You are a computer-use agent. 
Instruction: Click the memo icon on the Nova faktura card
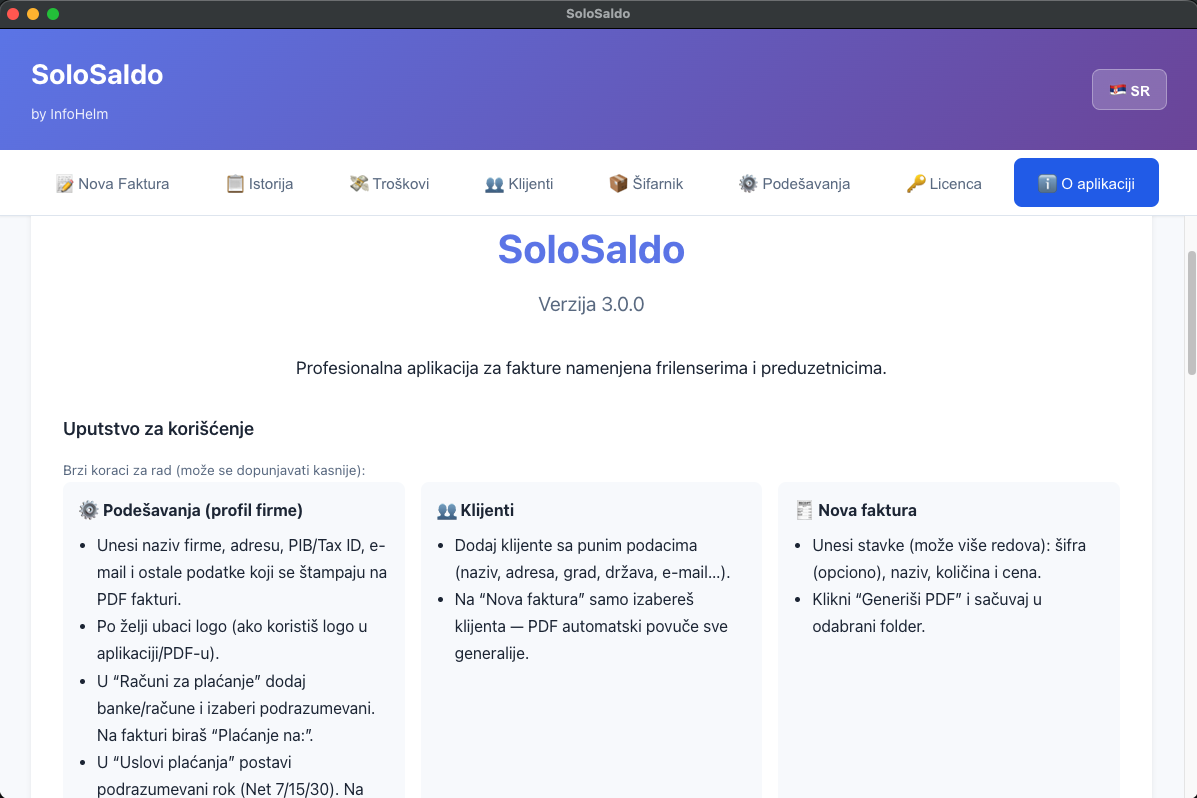coord(804,509)
